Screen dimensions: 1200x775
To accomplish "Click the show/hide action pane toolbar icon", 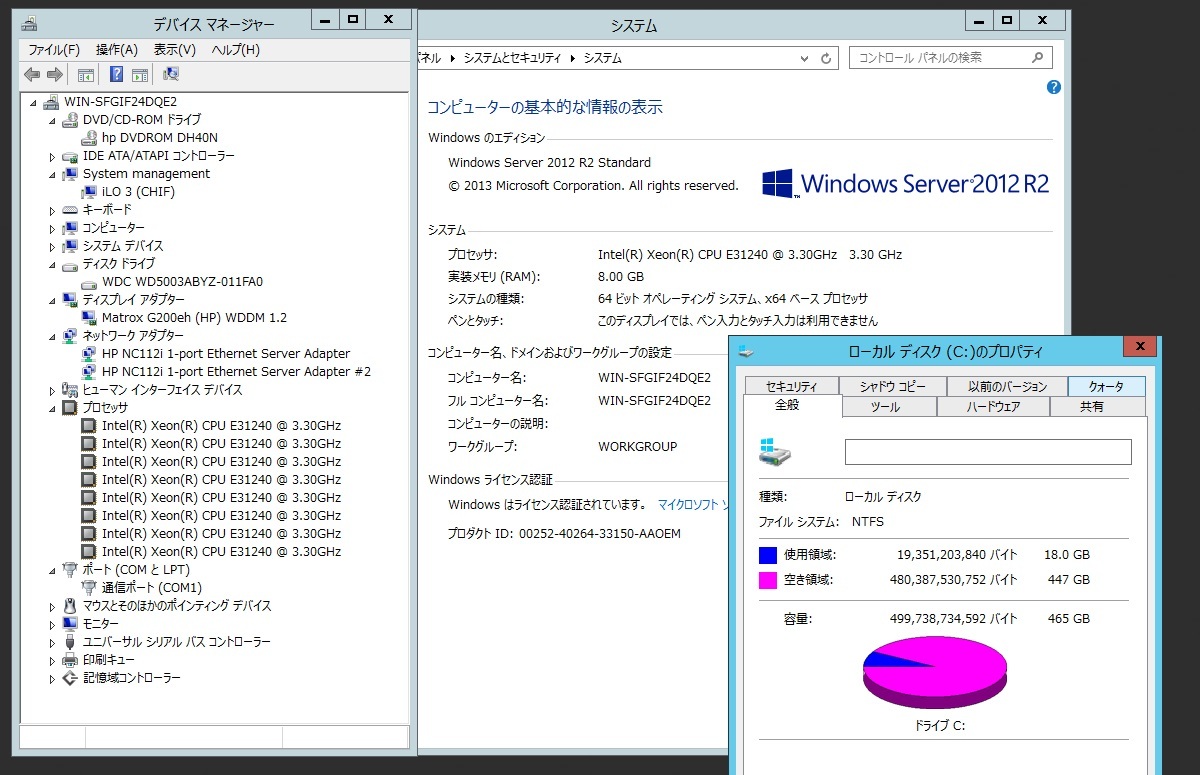I will [x=140, y=74].
